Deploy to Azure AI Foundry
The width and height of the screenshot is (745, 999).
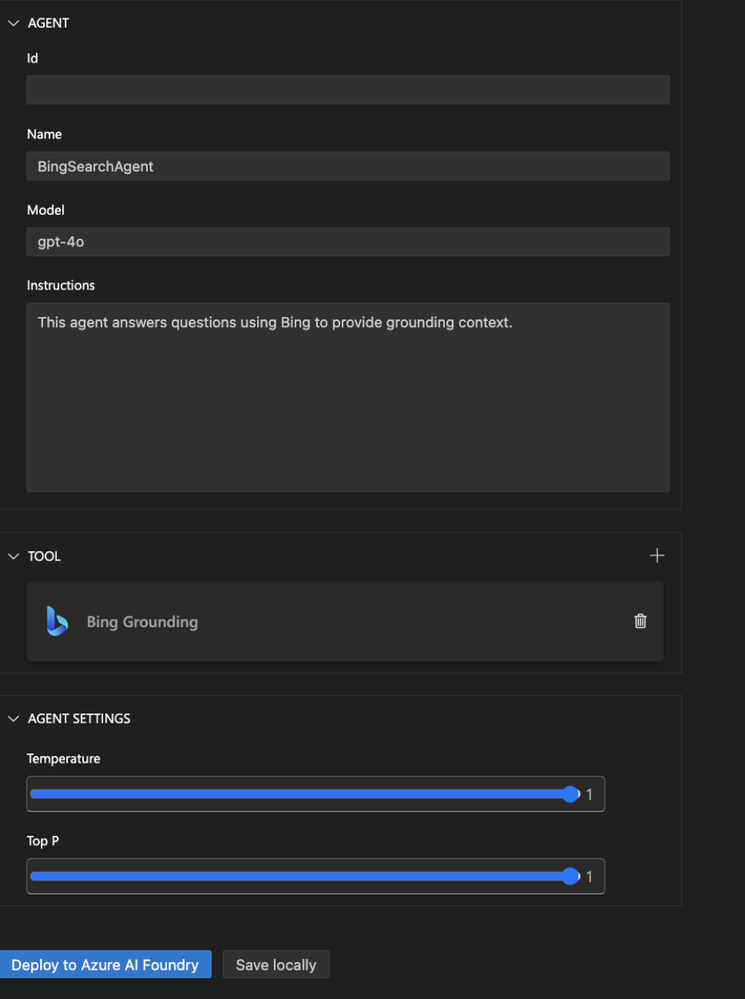pyautogui.click(x=105, y=965)
